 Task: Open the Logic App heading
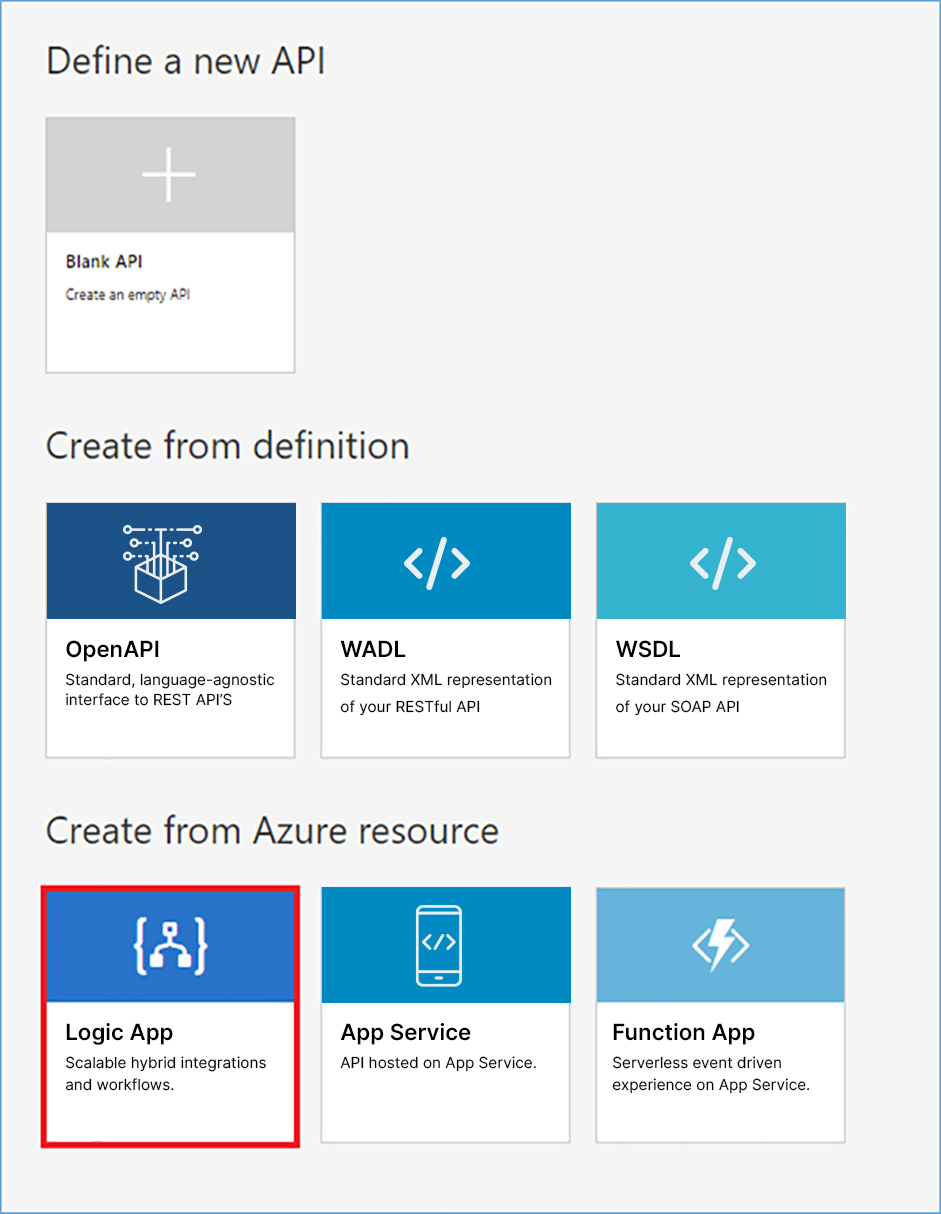119,1032
